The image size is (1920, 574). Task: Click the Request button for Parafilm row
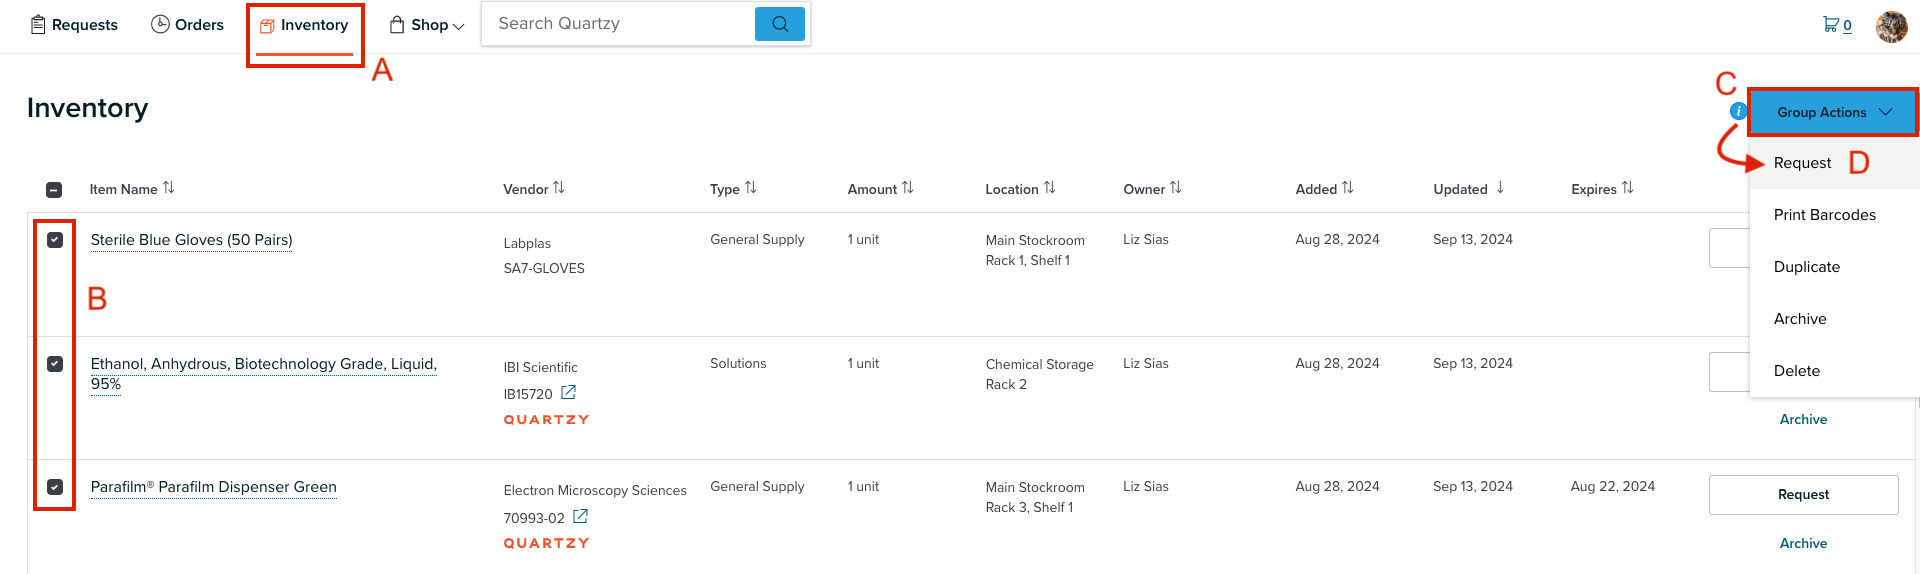point(1803,495)
